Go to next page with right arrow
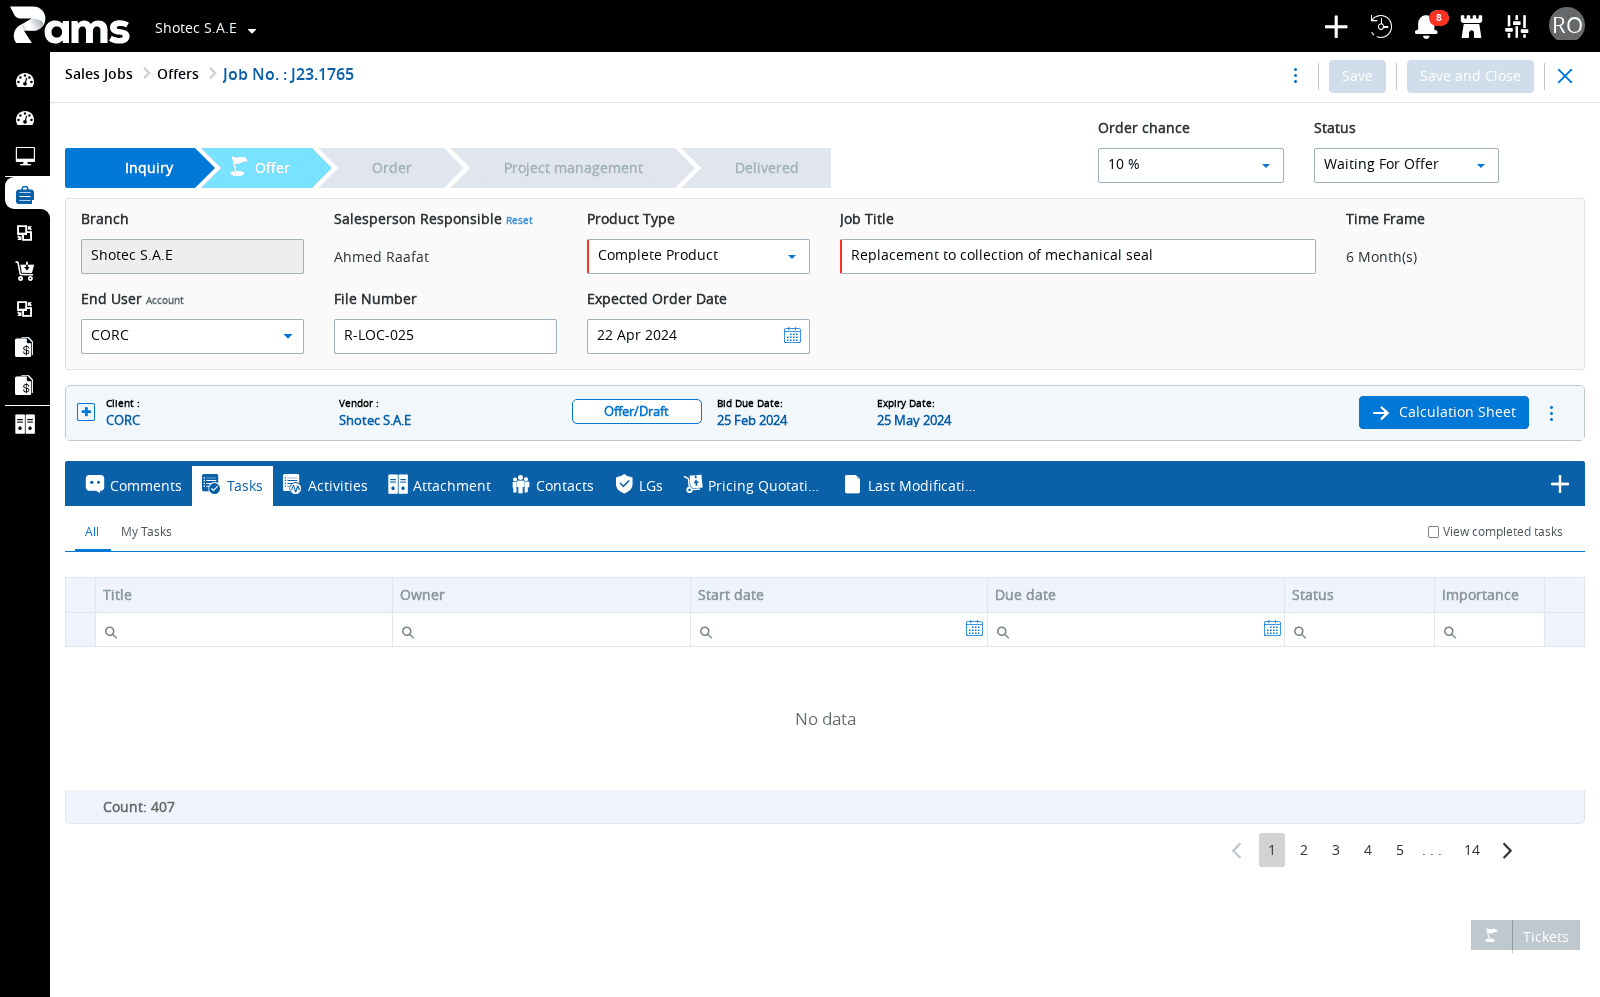This screenshot has width=1600, height=997. [x=1507, y=851]
